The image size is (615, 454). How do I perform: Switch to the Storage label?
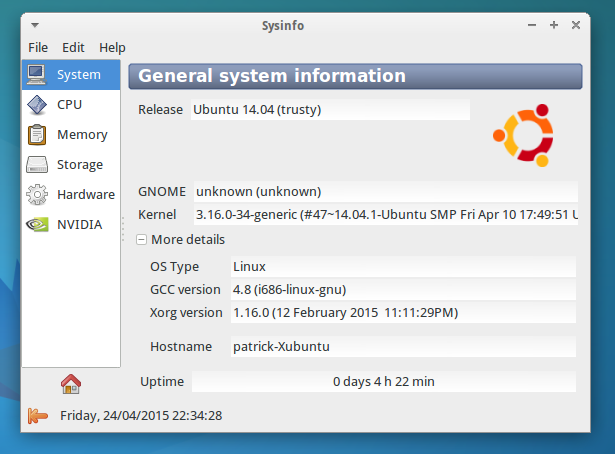point(80,165)
